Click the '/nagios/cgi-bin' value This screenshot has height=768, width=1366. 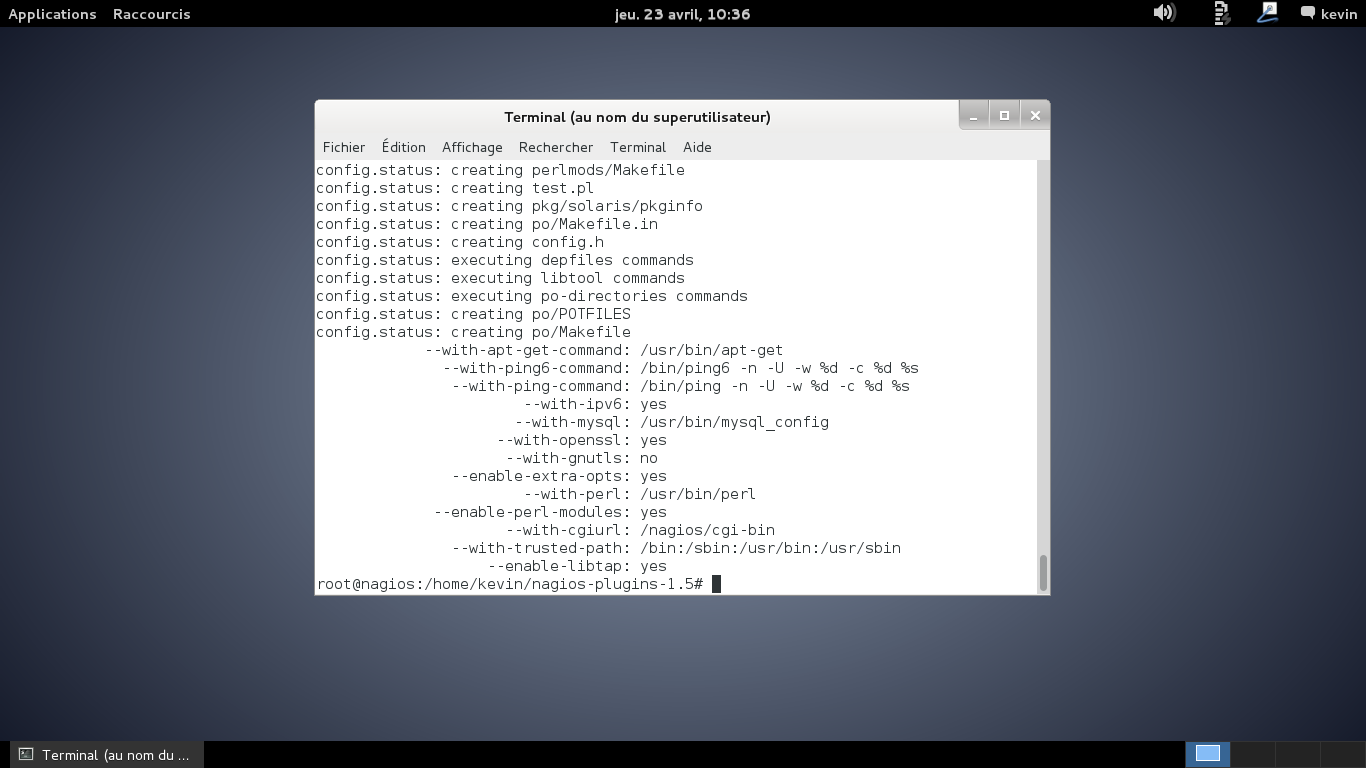pos(707,530)
